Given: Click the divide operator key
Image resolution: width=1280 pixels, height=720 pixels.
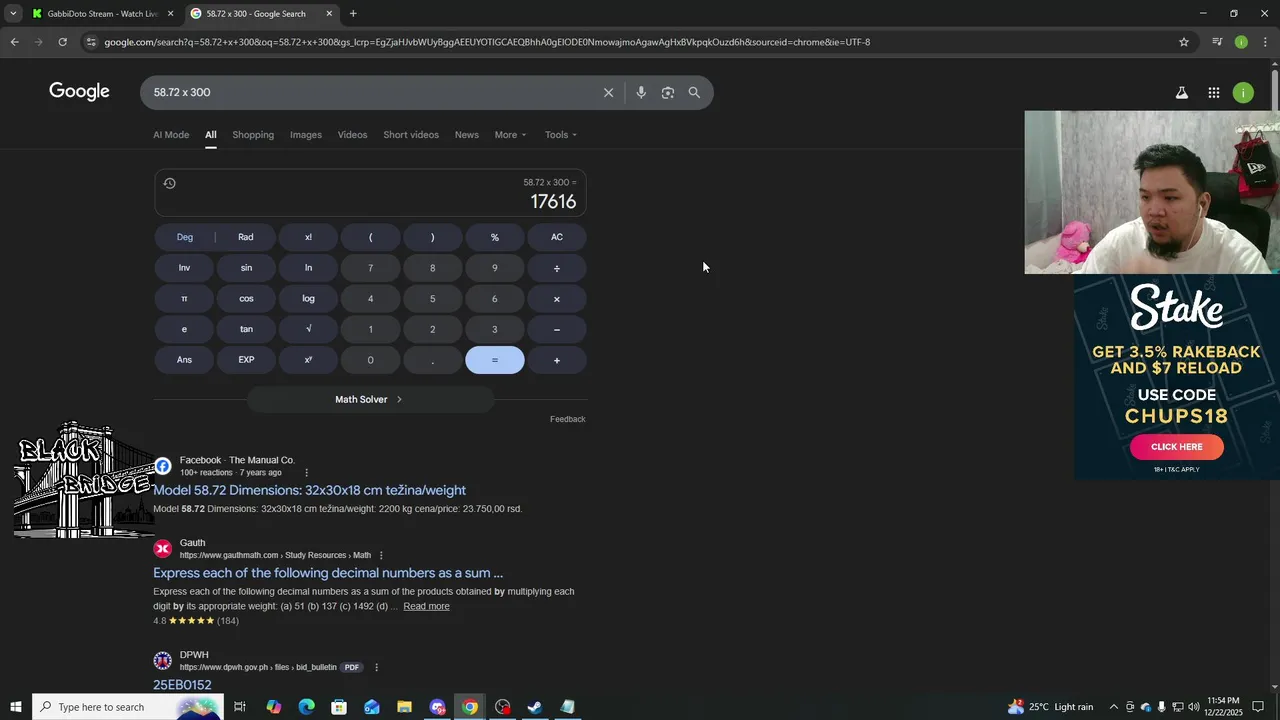Looking at the screenshot, I should (557, 268).
